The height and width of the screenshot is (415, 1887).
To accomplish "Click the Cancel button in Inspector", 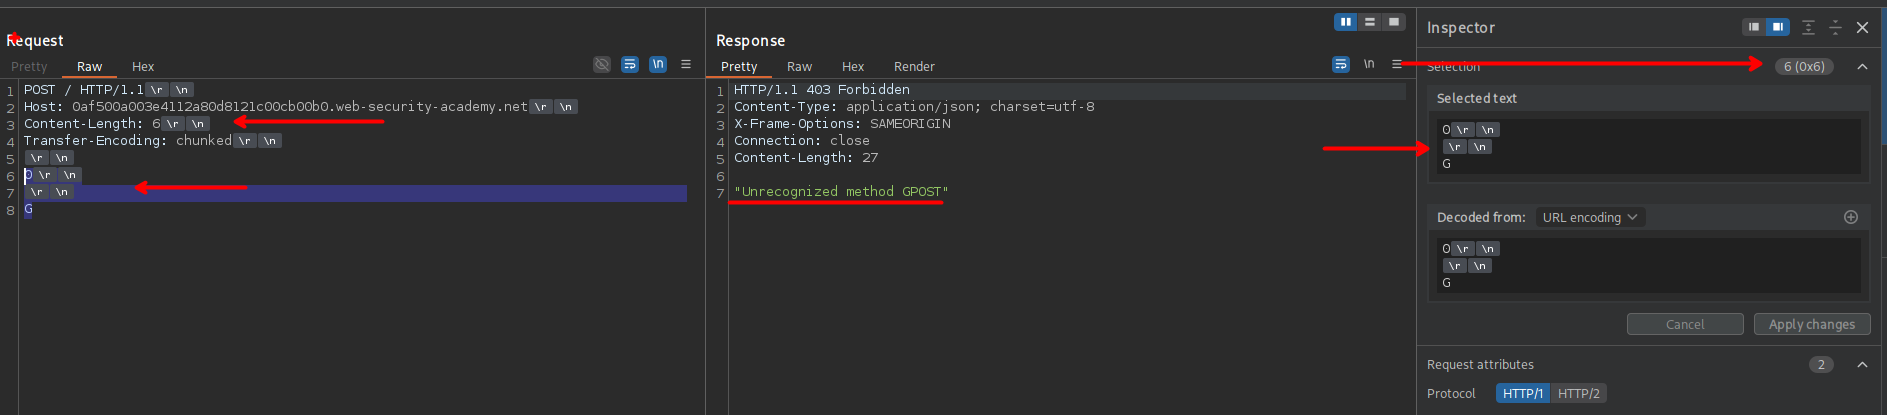I will tap(1685, 324).
